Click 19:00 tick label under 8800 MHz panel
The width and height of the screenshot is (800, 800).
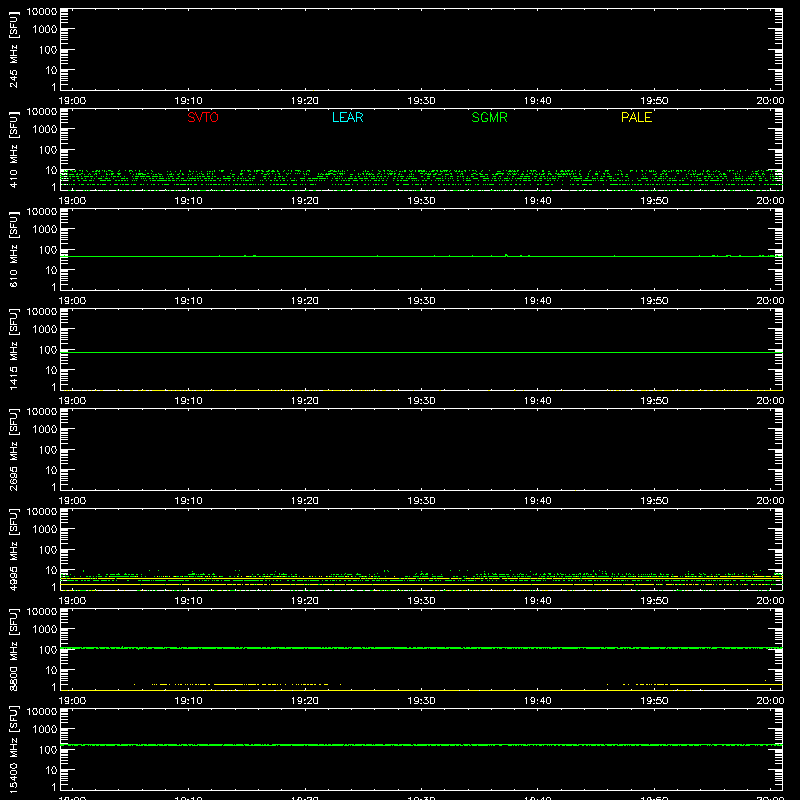[x=72, y=701]
